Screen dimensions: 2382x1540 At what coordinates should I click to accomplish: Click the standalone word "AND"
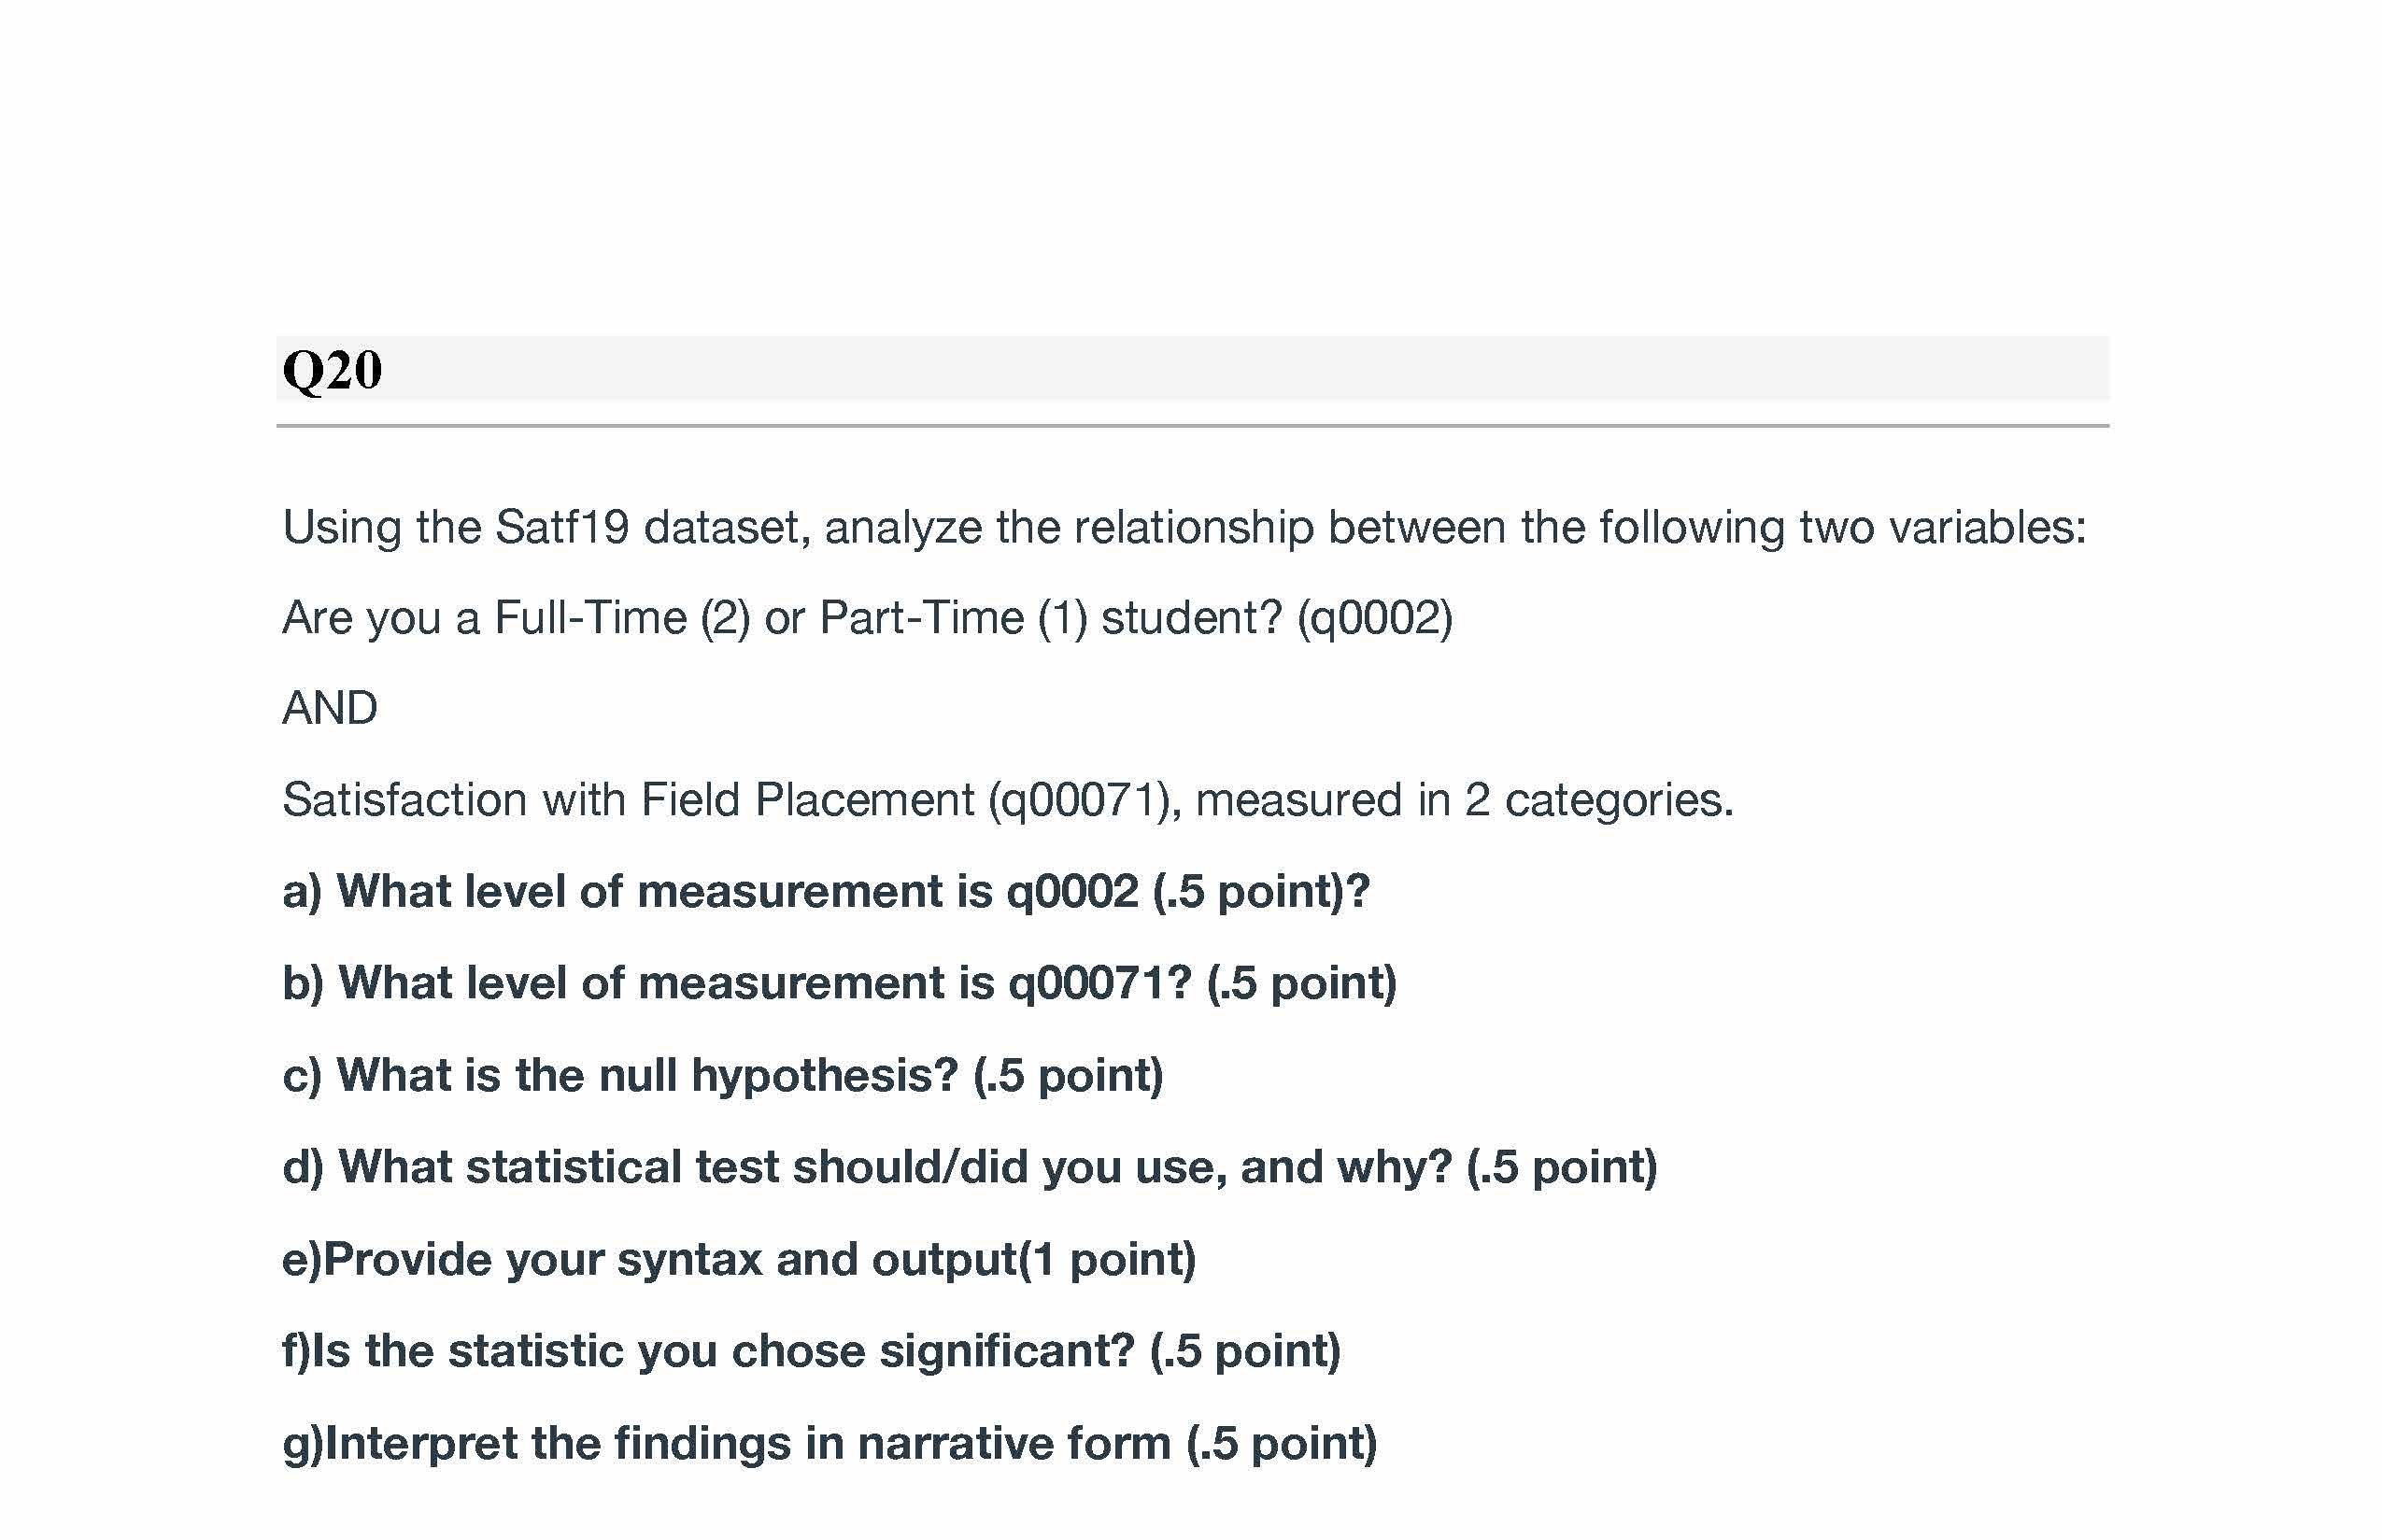pos(330,708)
